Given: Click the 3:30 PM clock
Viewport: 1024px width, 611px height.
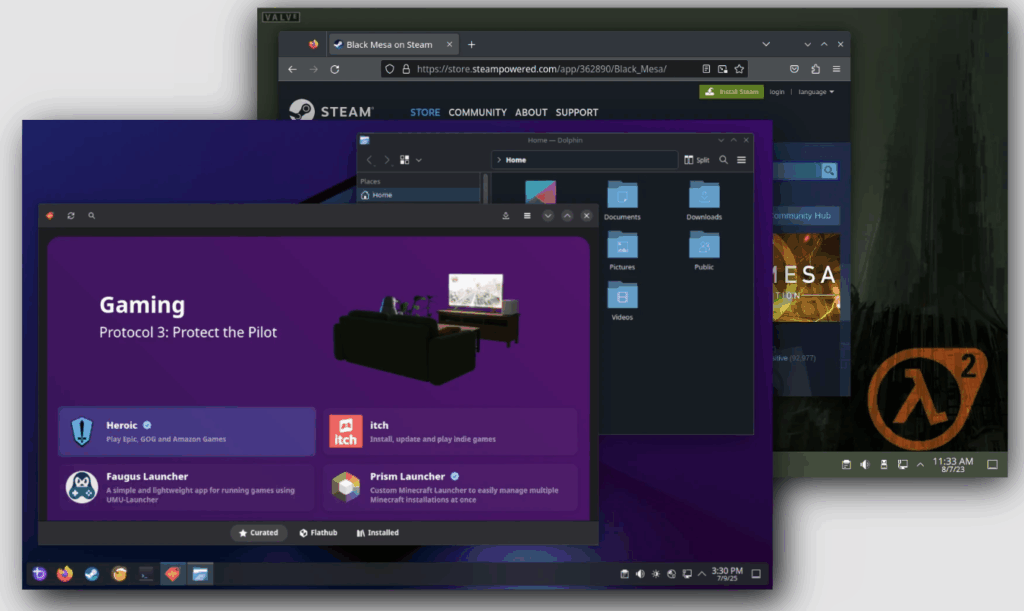Looking at the screenshot, I should 727,574.
